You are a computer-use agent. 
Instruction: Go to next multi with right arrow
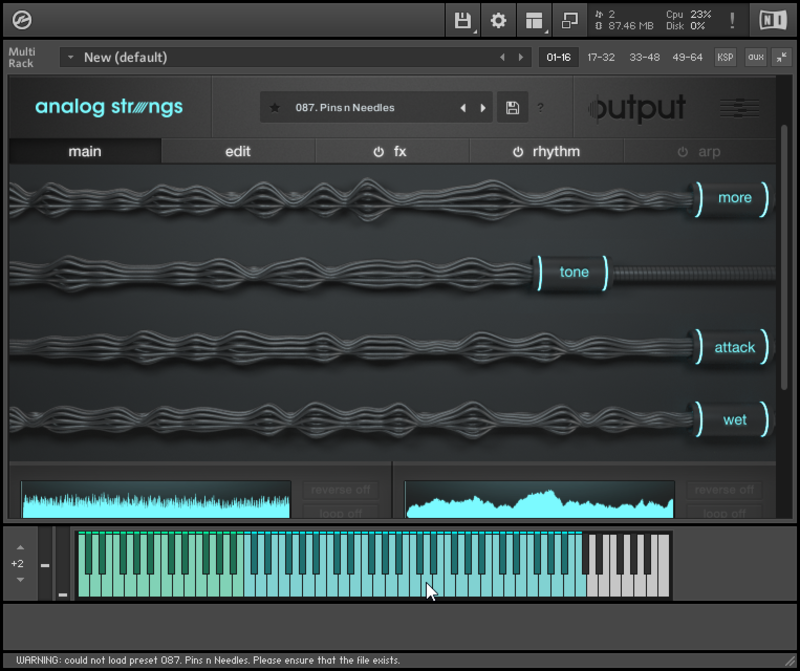(x=521, y=57)
